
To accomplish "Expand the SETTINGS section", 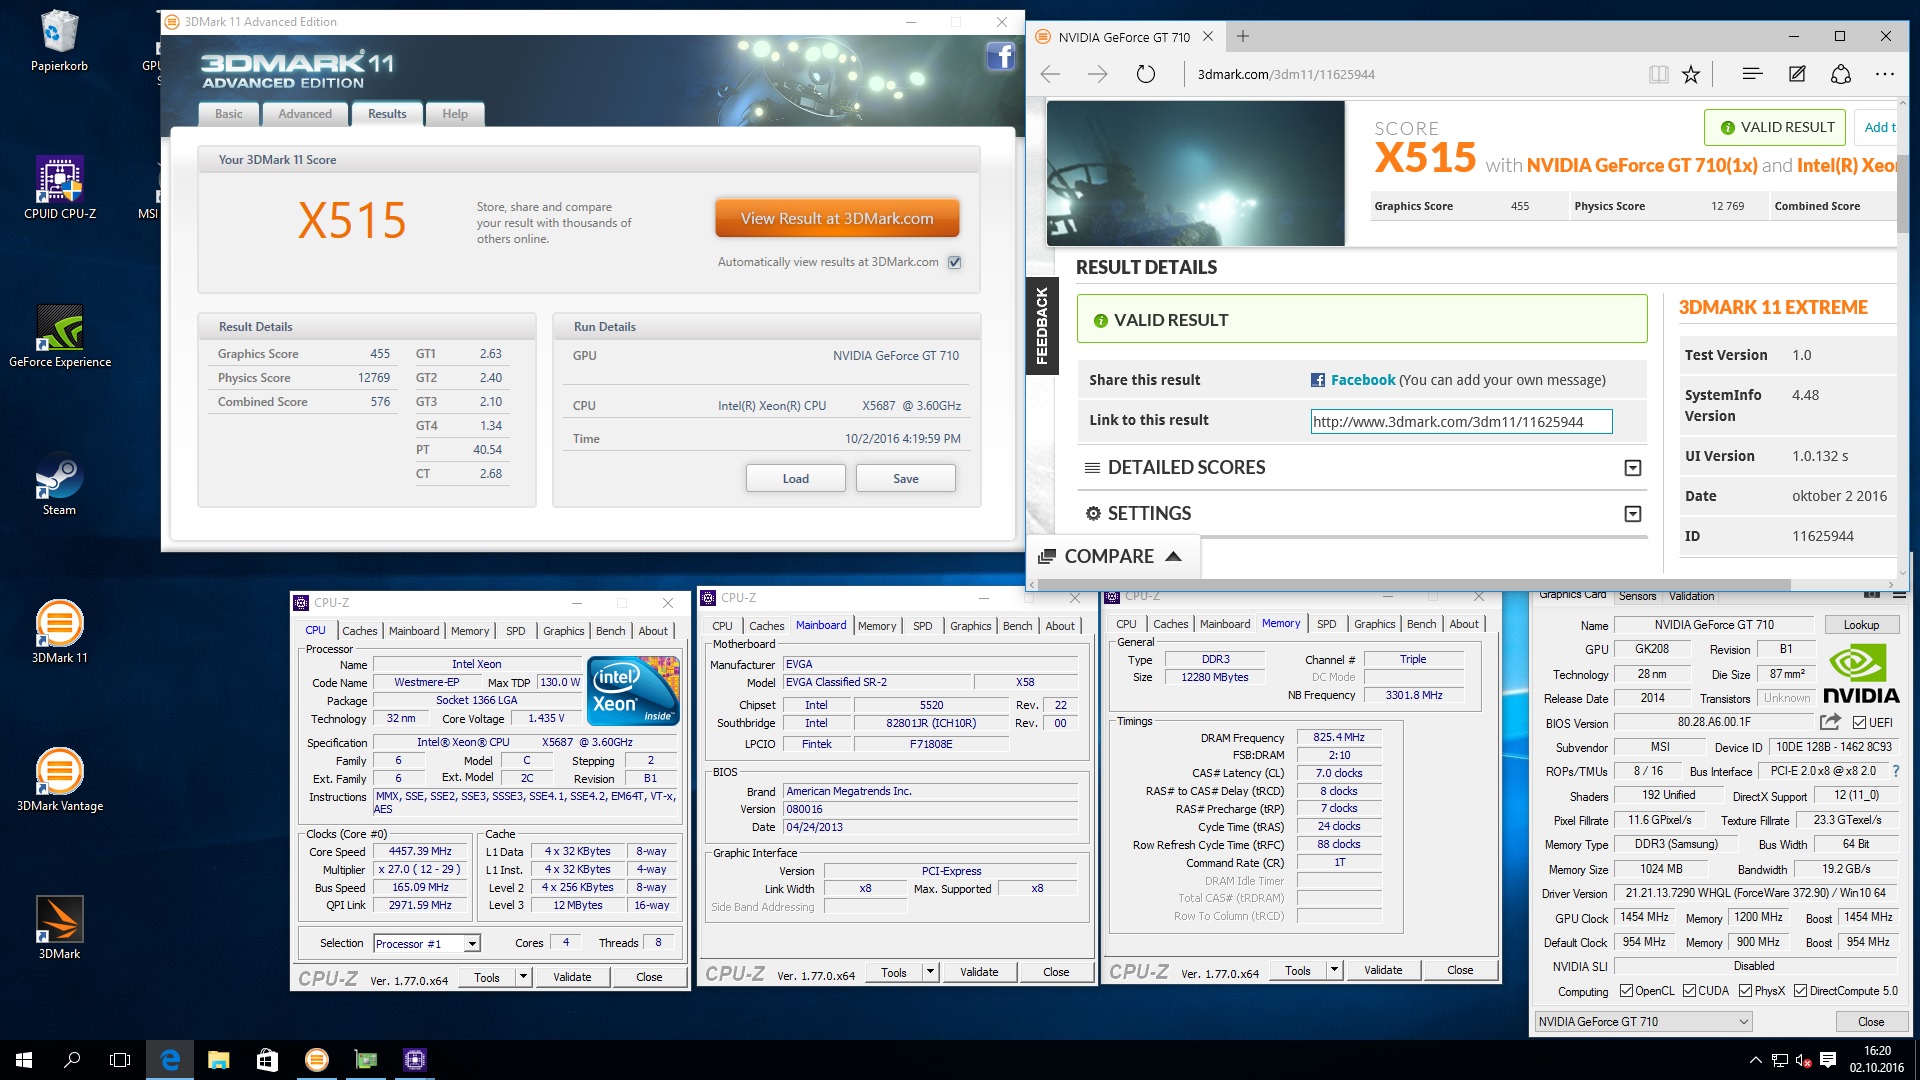I will tap(1633, 514).
